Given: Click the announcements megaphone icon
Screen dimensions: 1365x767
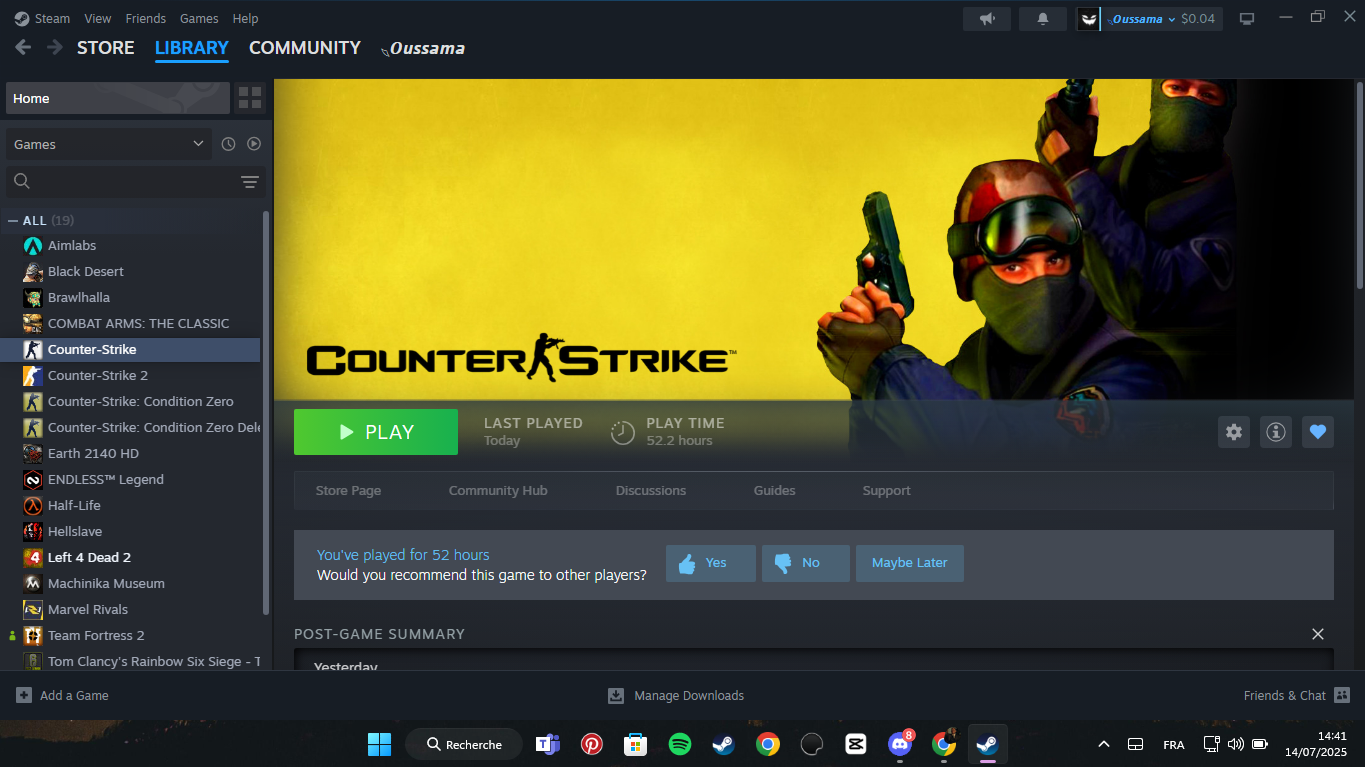Looking at the screenshot, I should click(987, 19).
